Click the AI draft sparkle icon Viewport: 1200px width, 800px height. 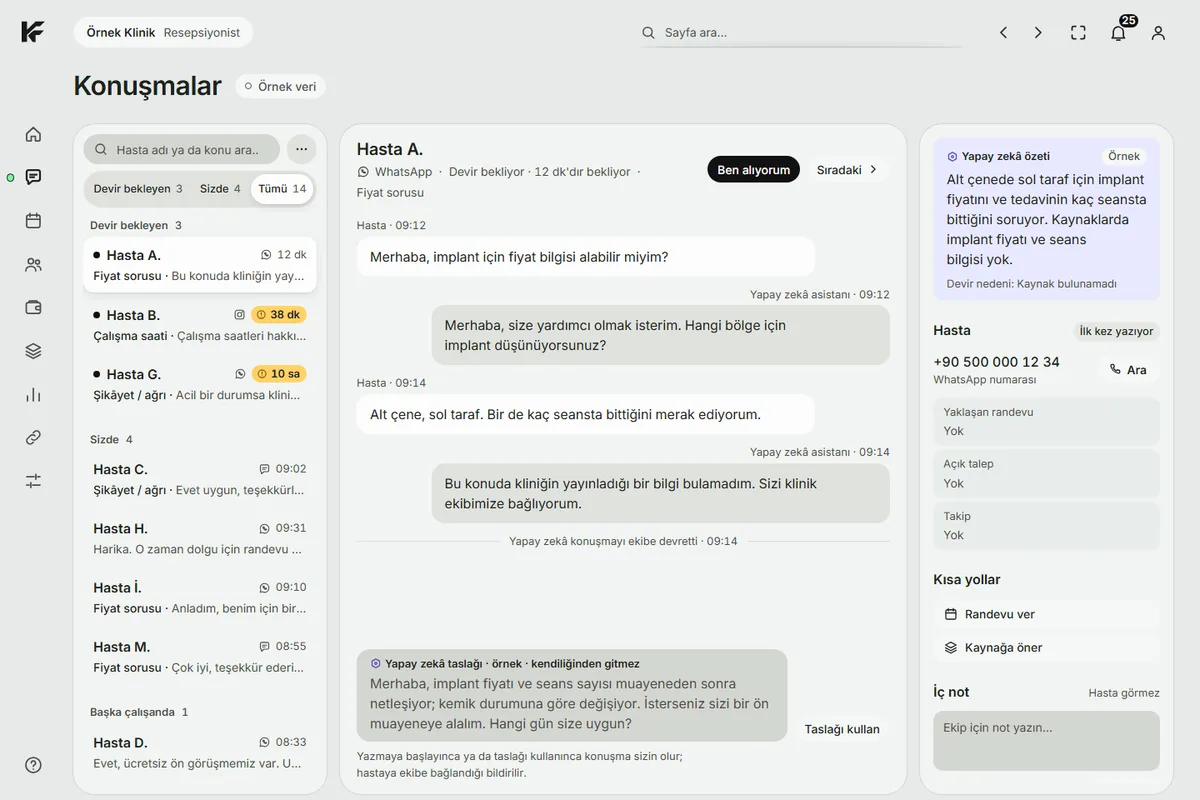point(376,663)
